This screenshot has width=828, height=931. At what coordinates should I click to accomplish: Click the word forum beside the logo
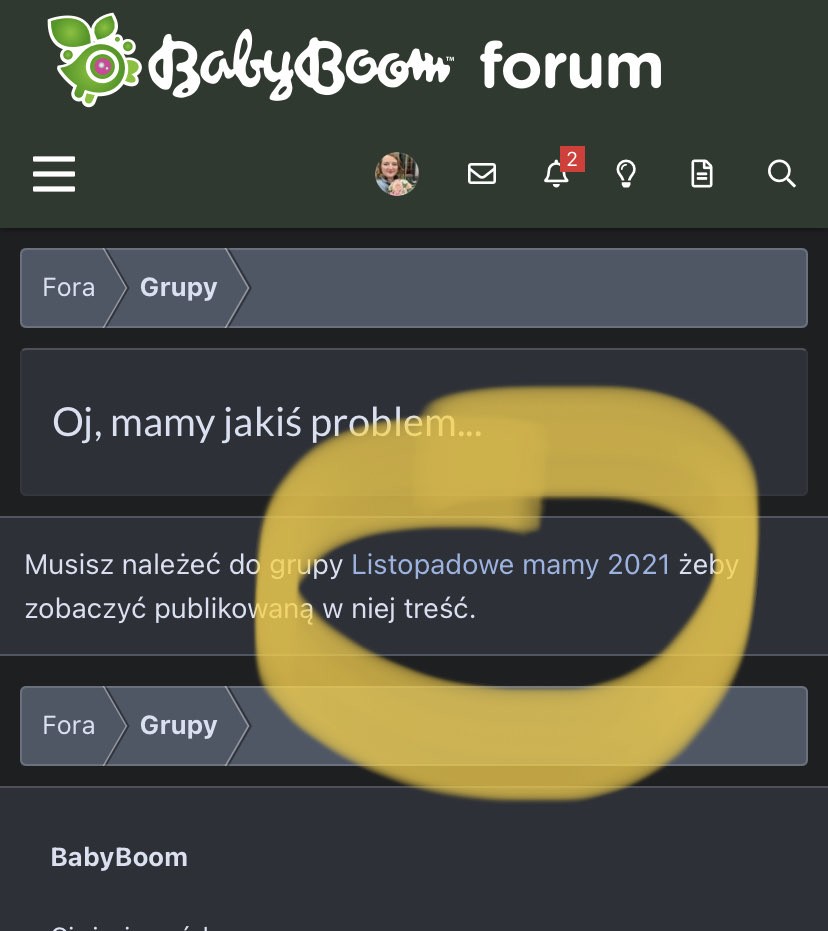(571, 64)
